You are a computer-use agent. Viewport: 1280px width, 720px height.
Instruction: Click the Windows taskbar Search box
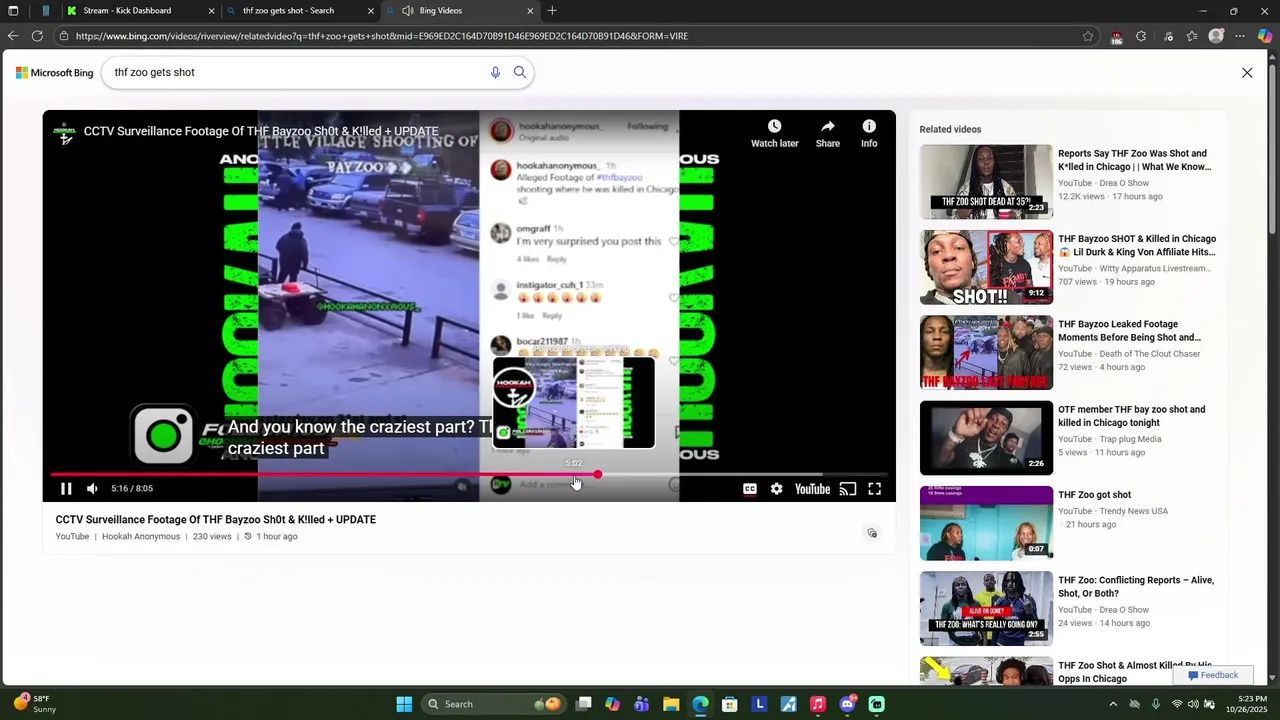point(492,704)
